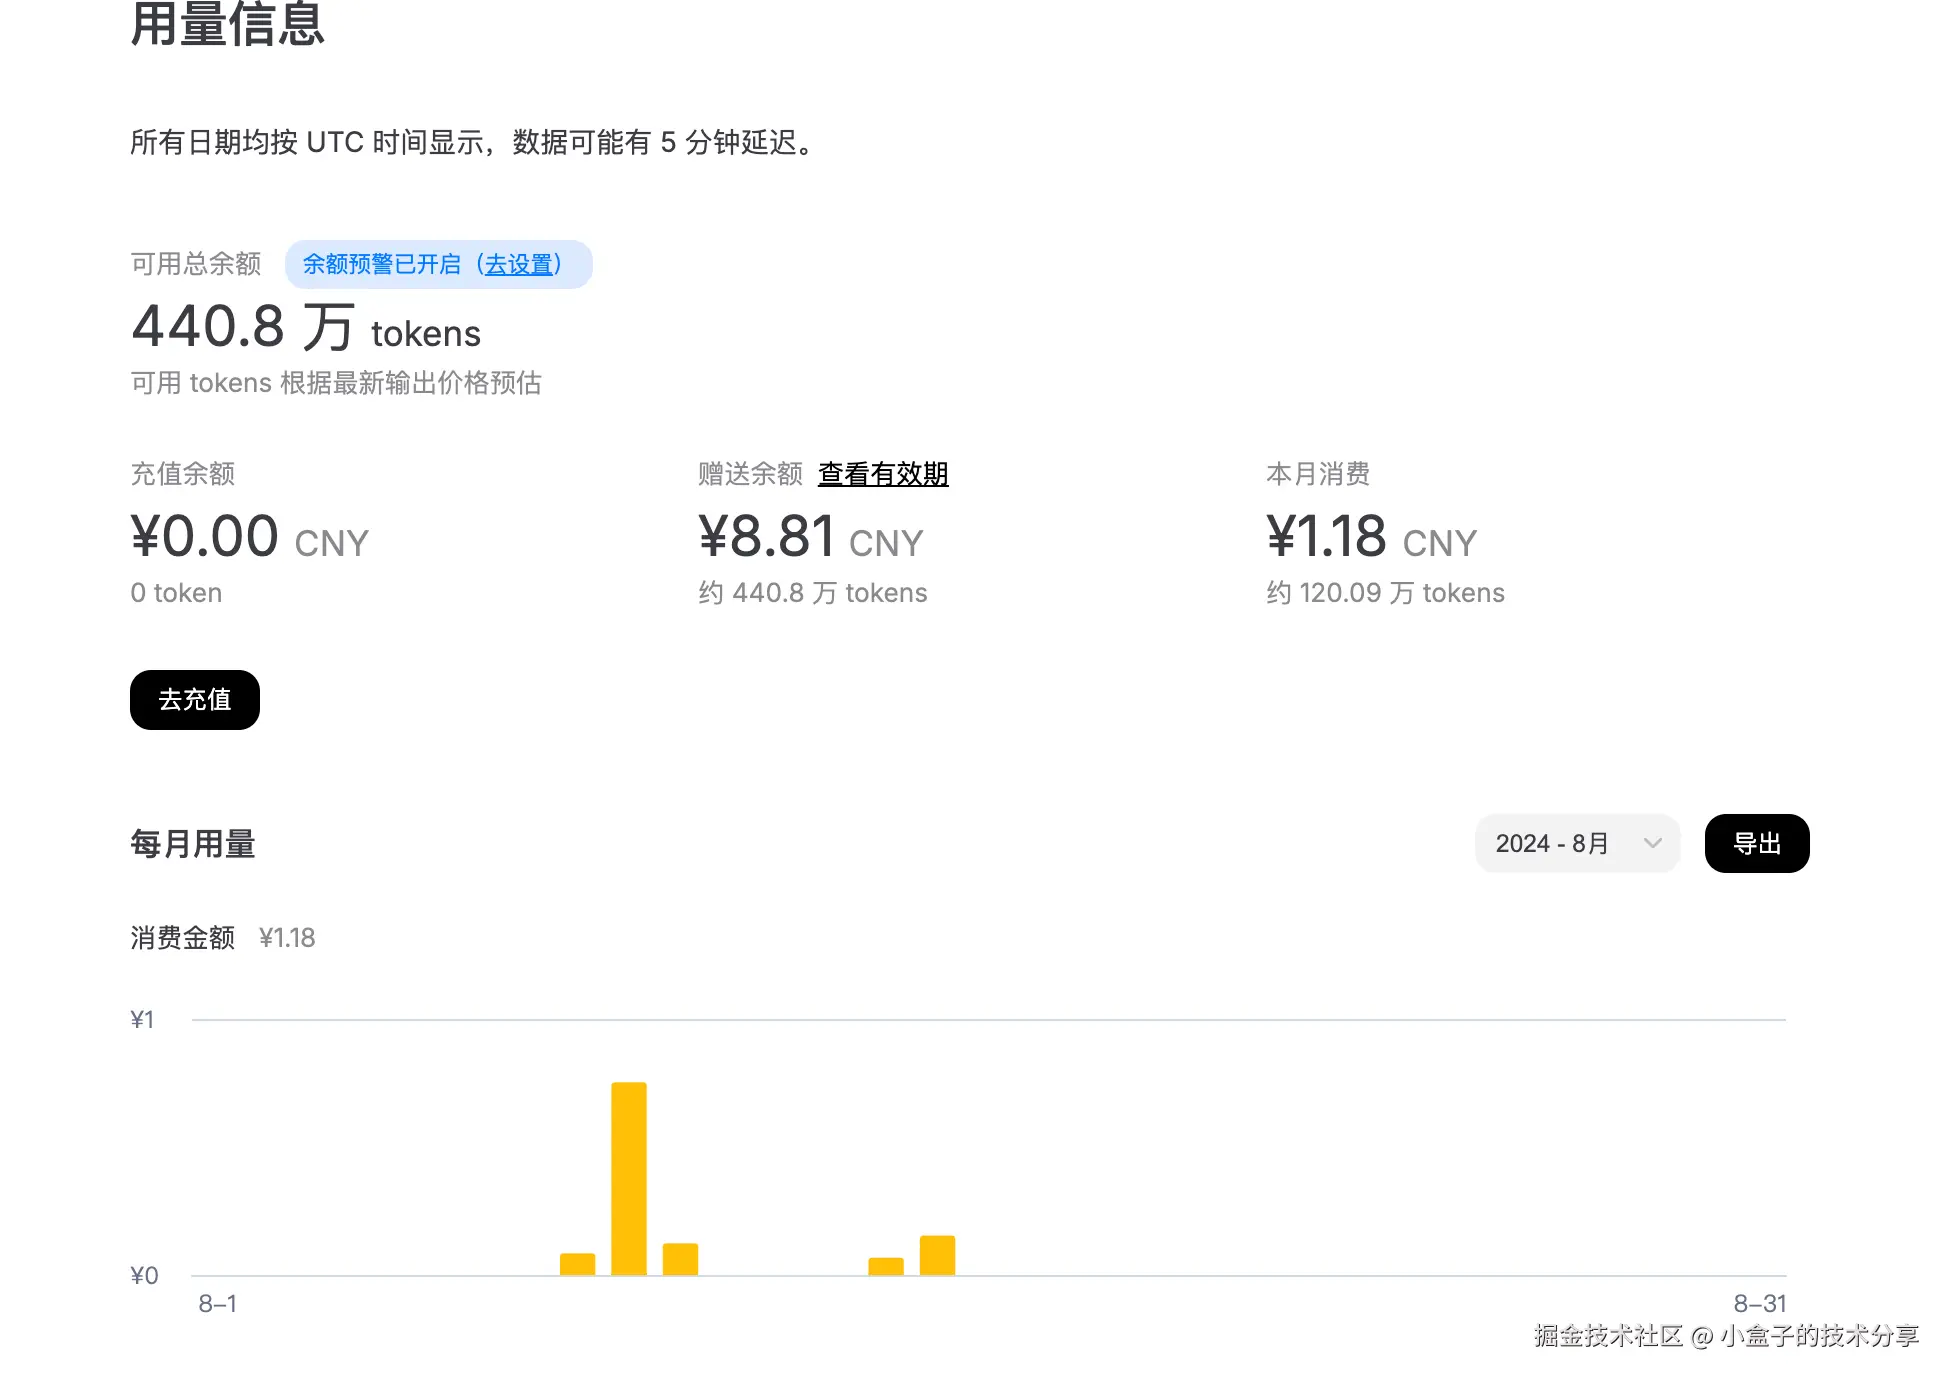Click the 导出 export button
1954x1384 pixels.
pyautogui.click(x=1756, y=843)
